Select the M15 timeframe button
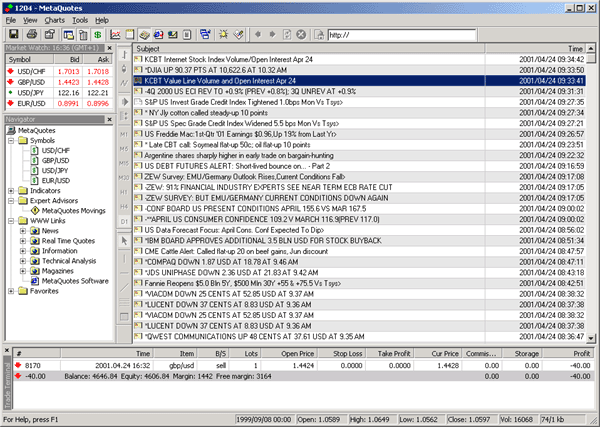The width and height of the screenshot is (600, 427). coord(124,163)
